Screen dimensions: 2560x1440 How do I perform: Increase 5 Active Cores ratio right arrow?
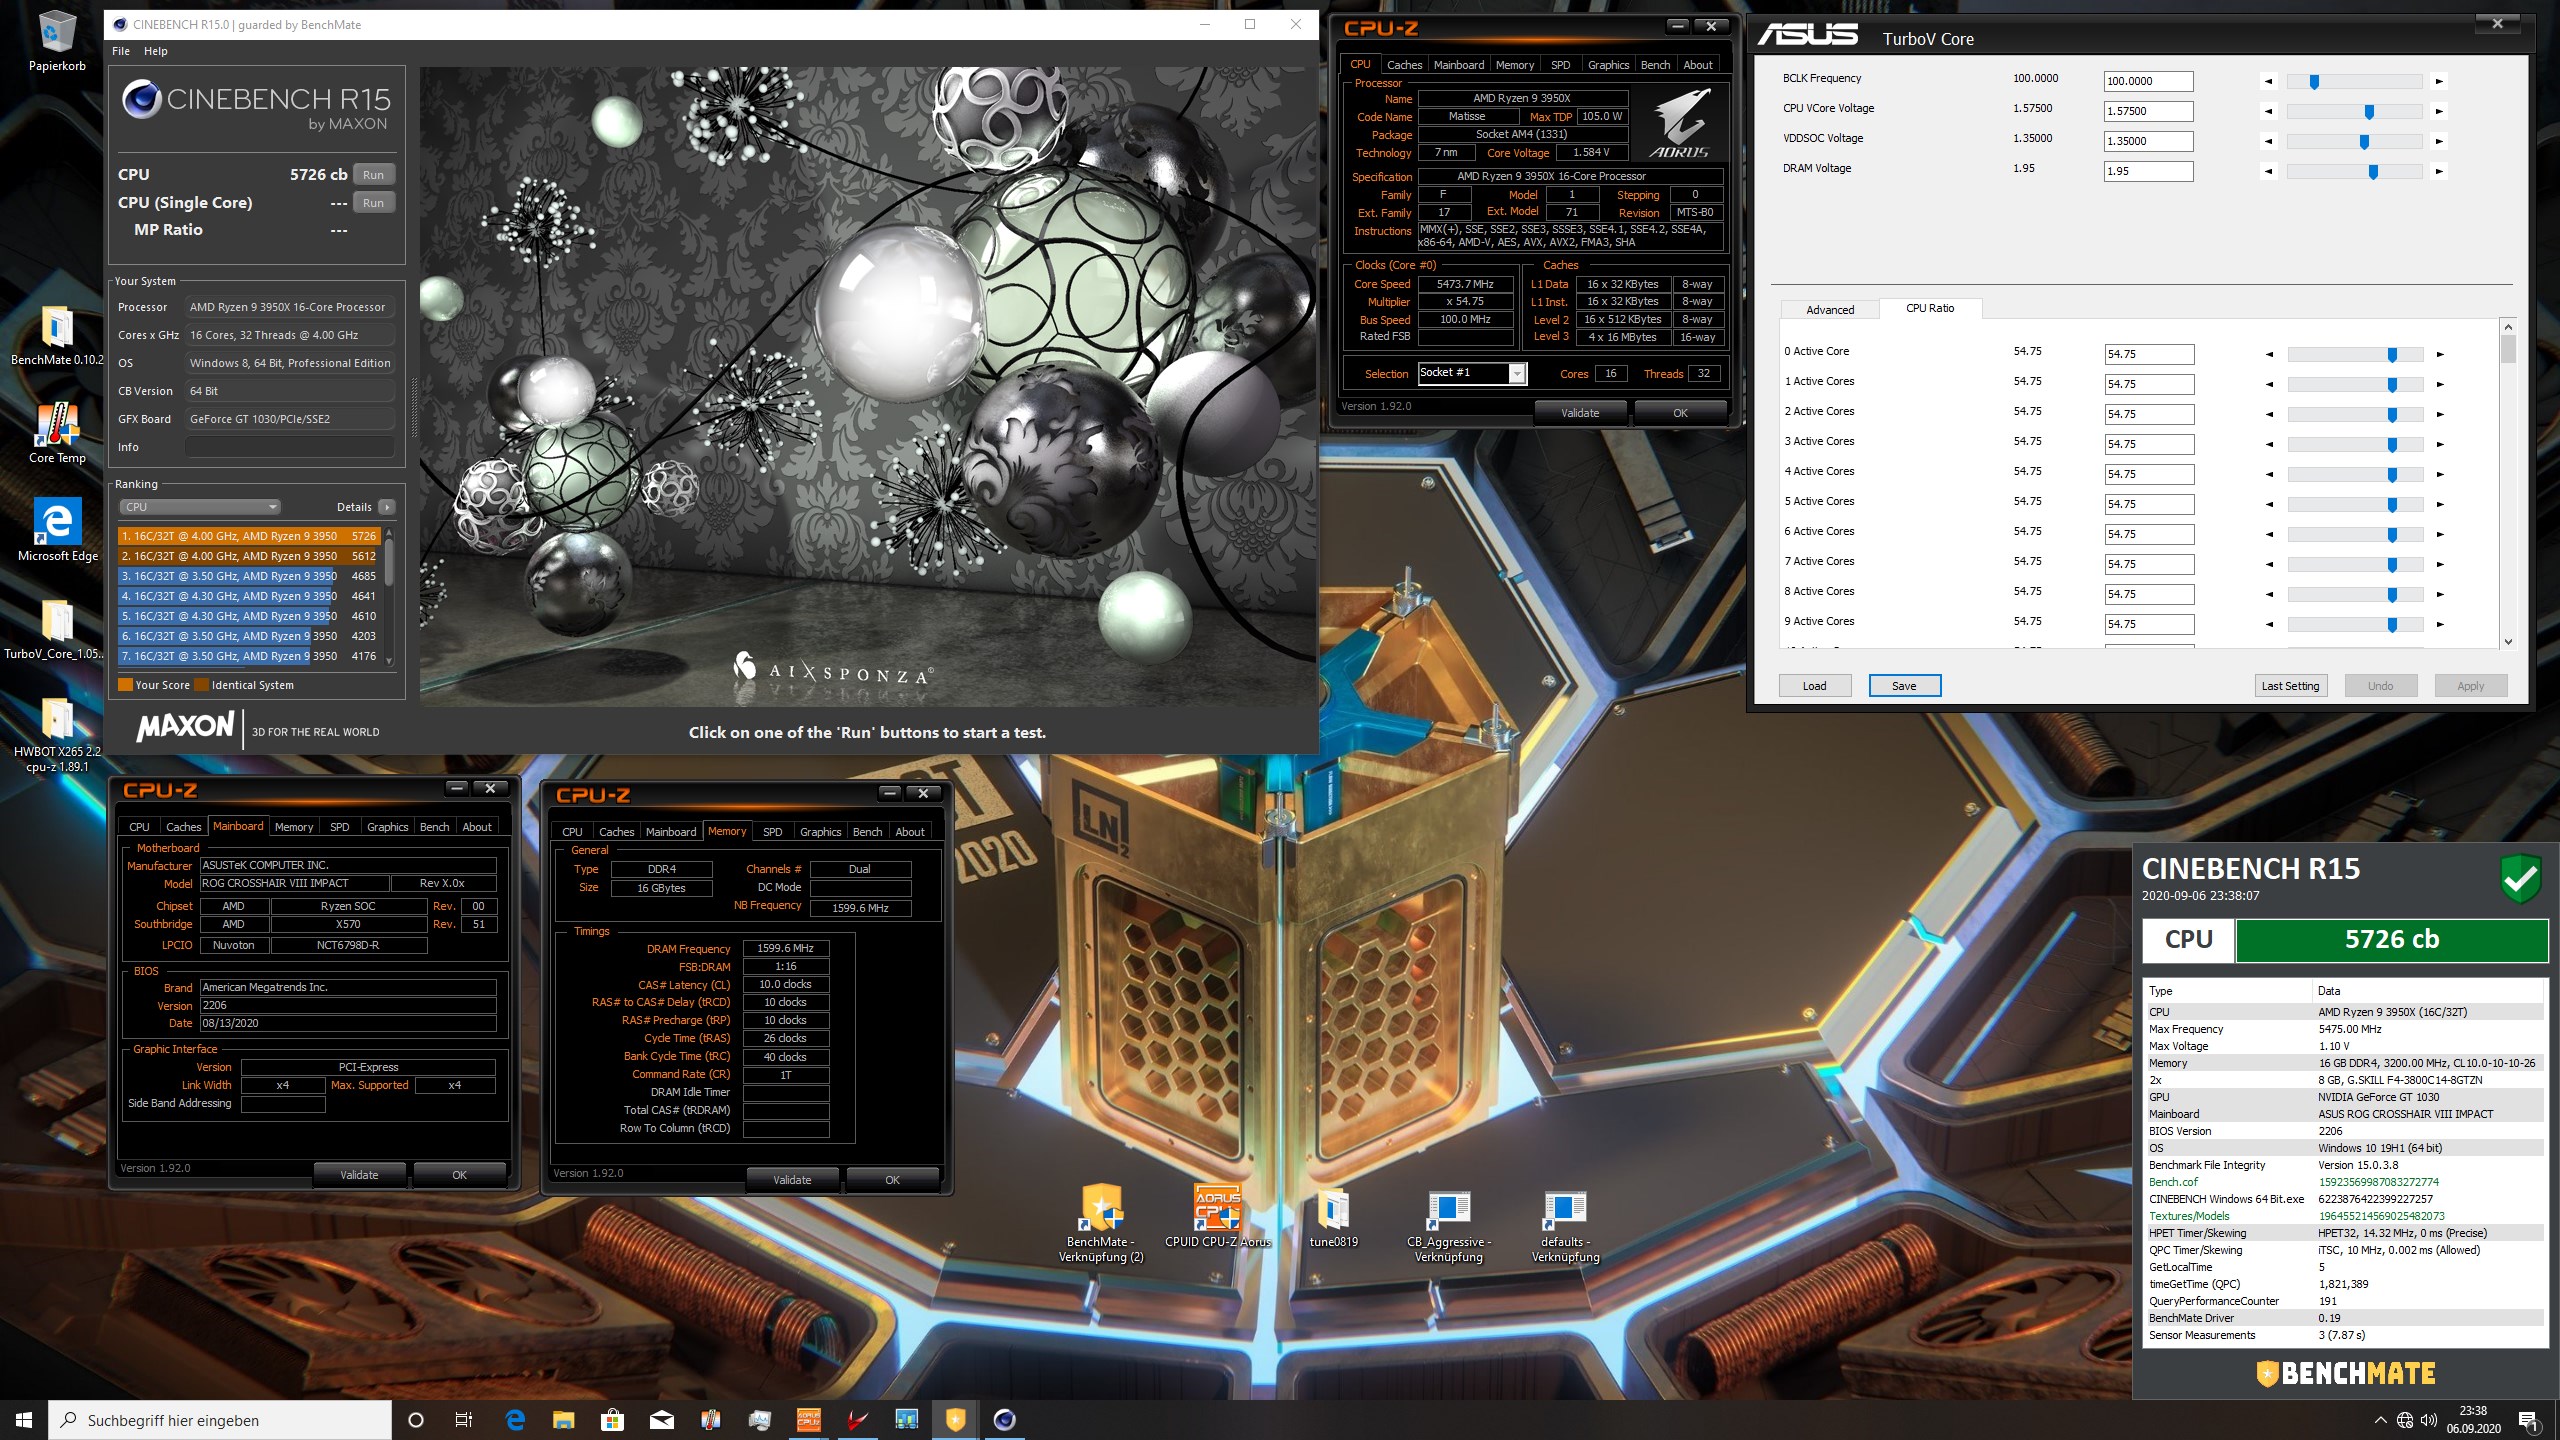coord(2440,505)
